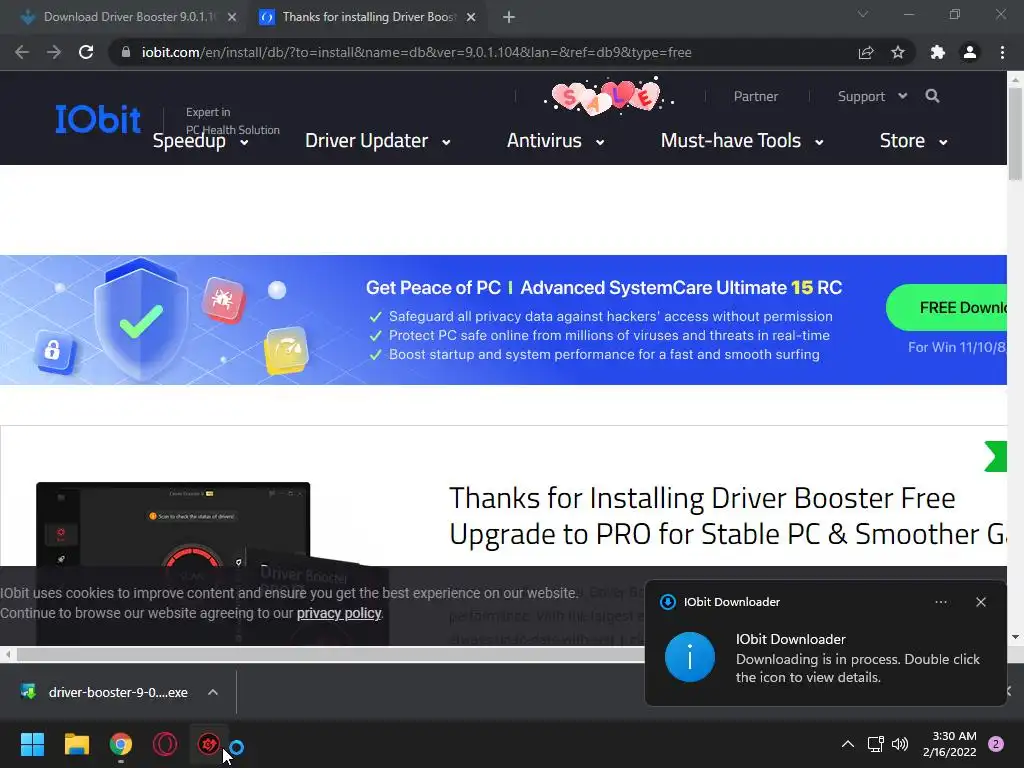Expand the Support dropdown
Screen dimensions: 1024x768
(872, 97)
